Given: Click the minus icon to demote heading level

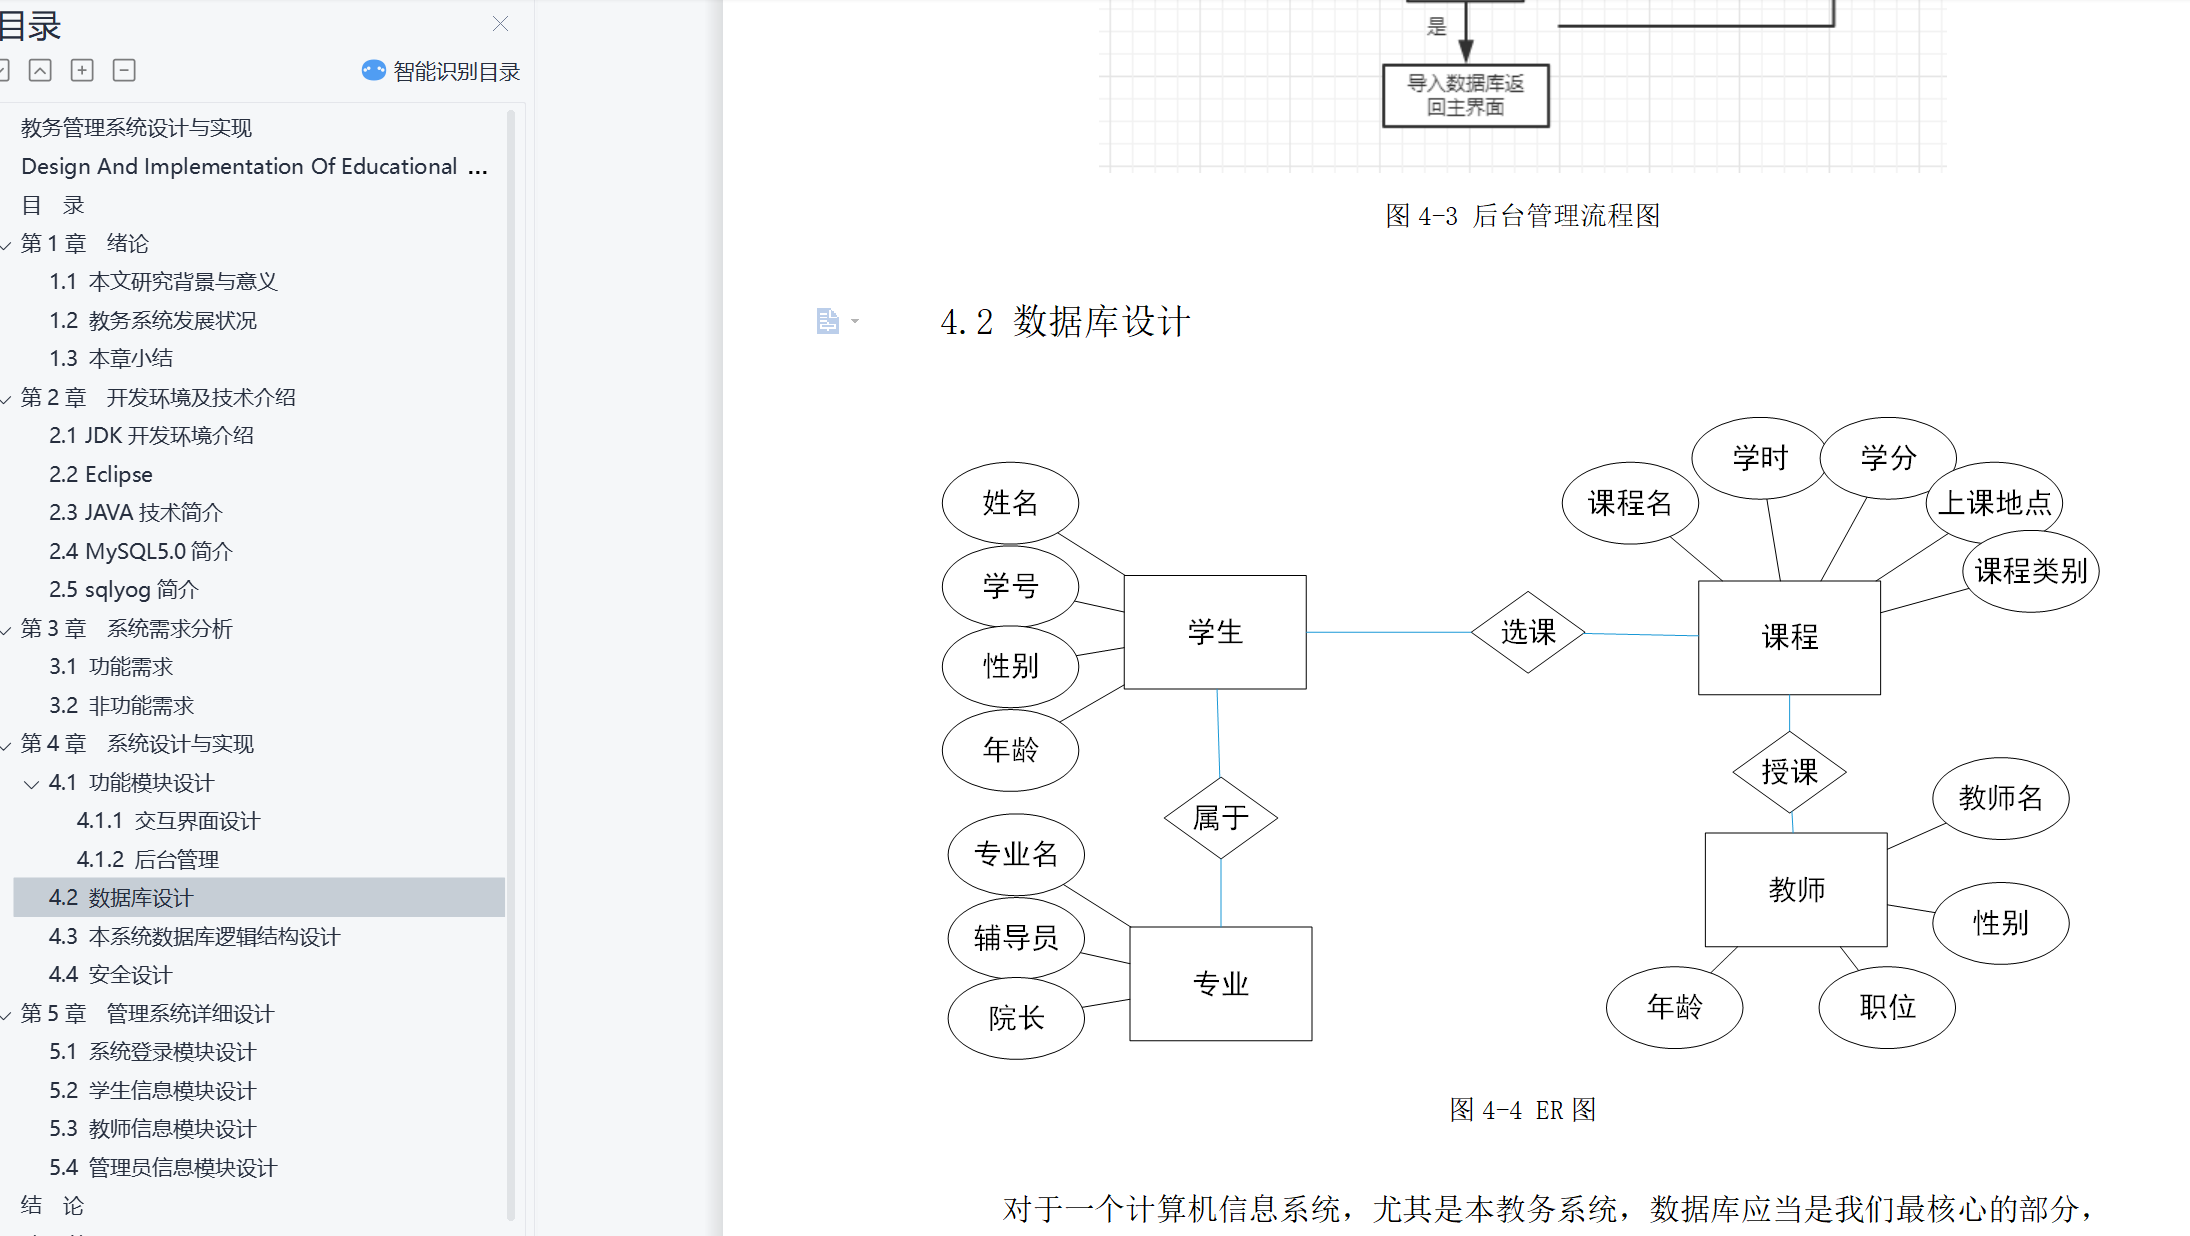Looking at the screenshot, I should click(x=124, y=70).
